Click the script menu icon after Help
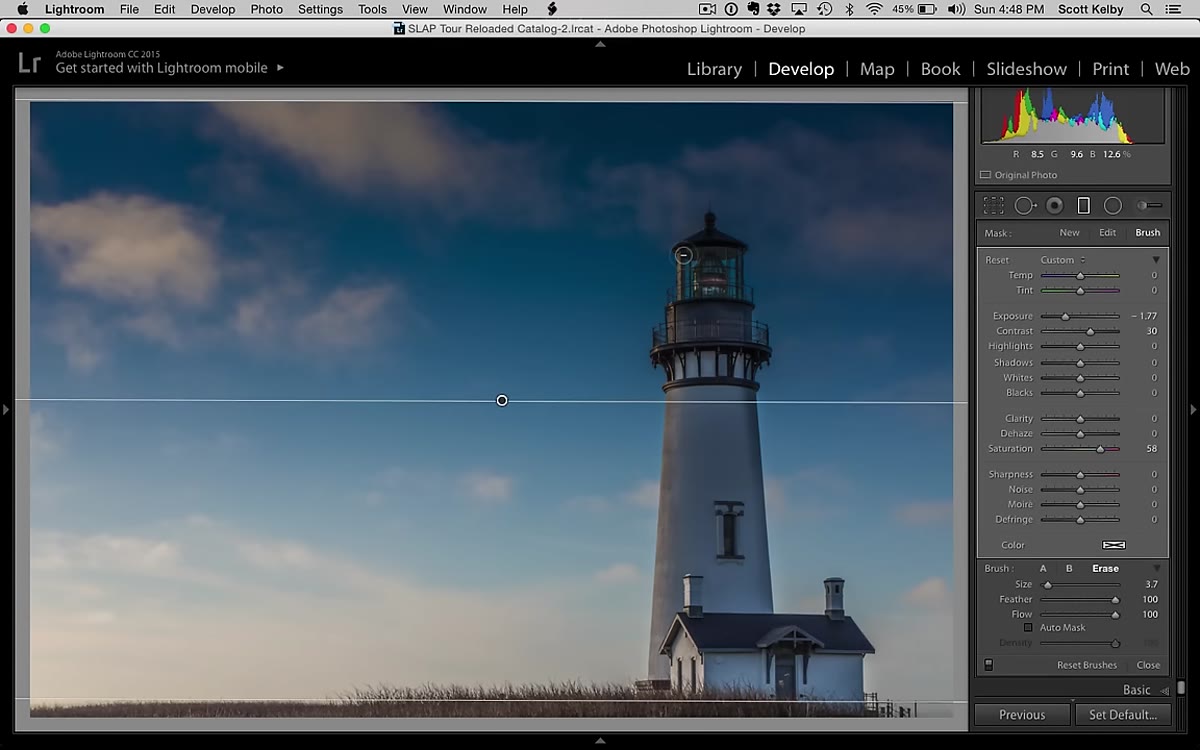The height and width of the screenshot is (750, 1200). 551,9
